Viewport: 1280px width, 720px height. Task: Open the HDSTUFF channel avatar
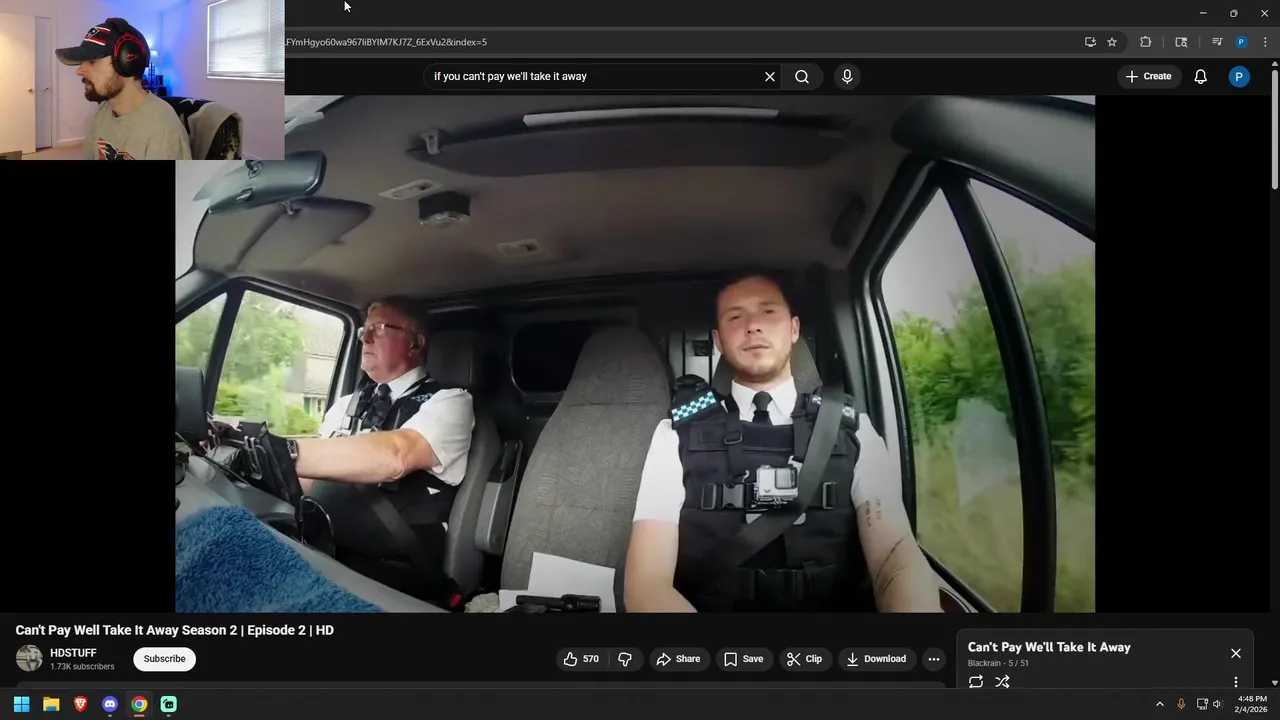[29, 658]
